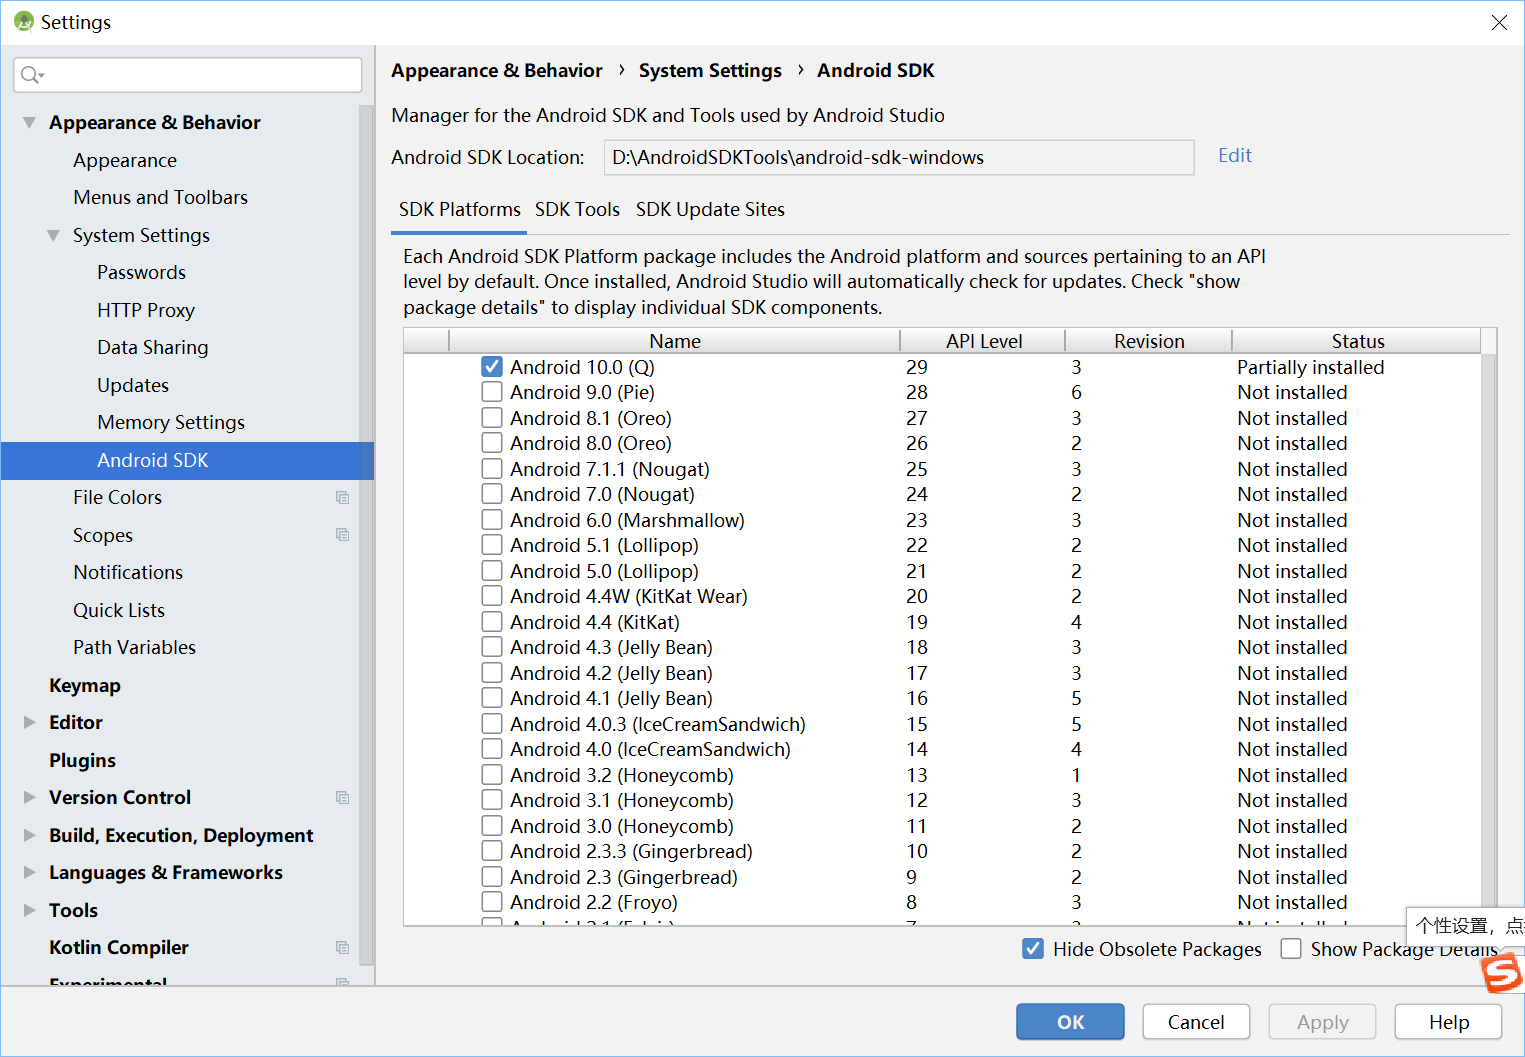Viewport: 1525px width, 1057px height.
Task: Open the SDK Update Sites tab
Action: tap(710, 210)
